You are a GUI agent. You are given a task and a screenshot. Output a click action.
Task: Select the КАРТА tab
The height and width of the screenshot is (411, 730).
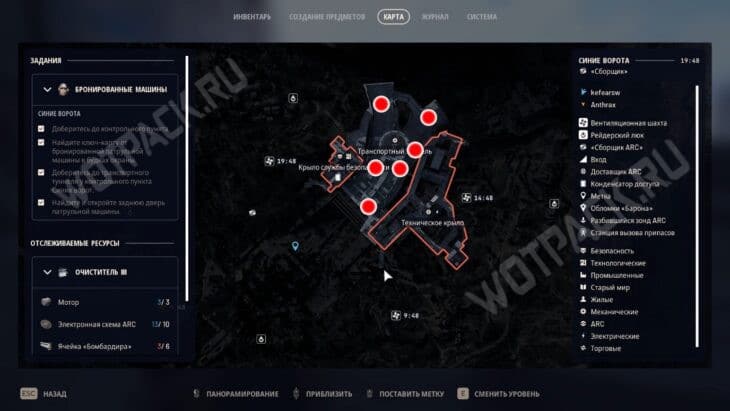[393, 17]
